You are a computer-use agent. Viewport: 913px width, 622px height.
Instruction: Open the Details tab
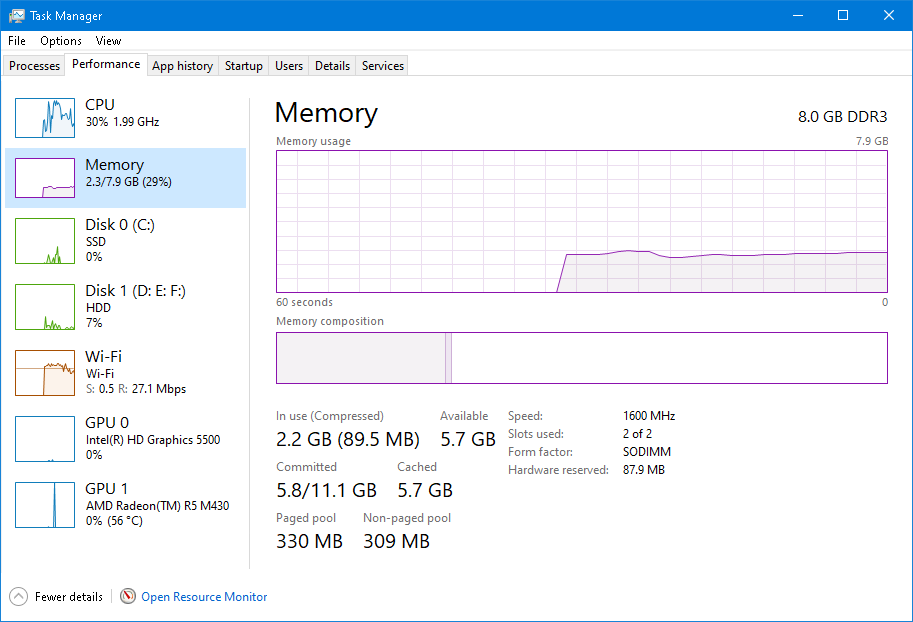[x=332, y=66]
